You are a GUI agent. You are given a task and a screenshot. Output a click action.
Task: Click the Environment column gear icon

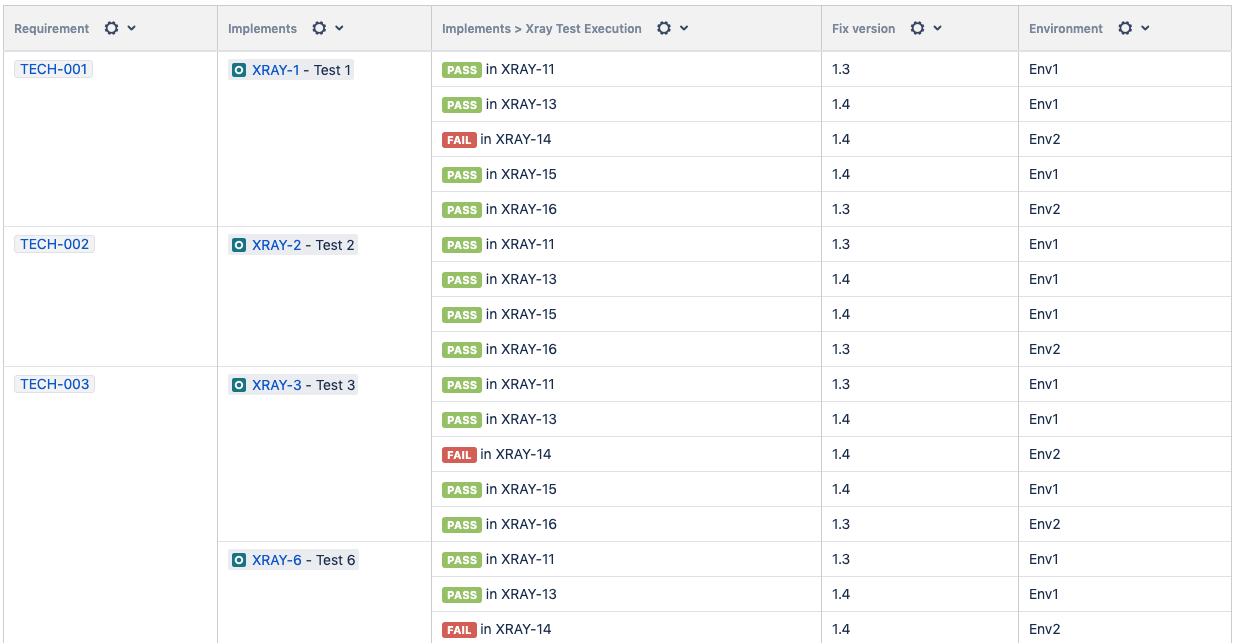[1125, 29]
